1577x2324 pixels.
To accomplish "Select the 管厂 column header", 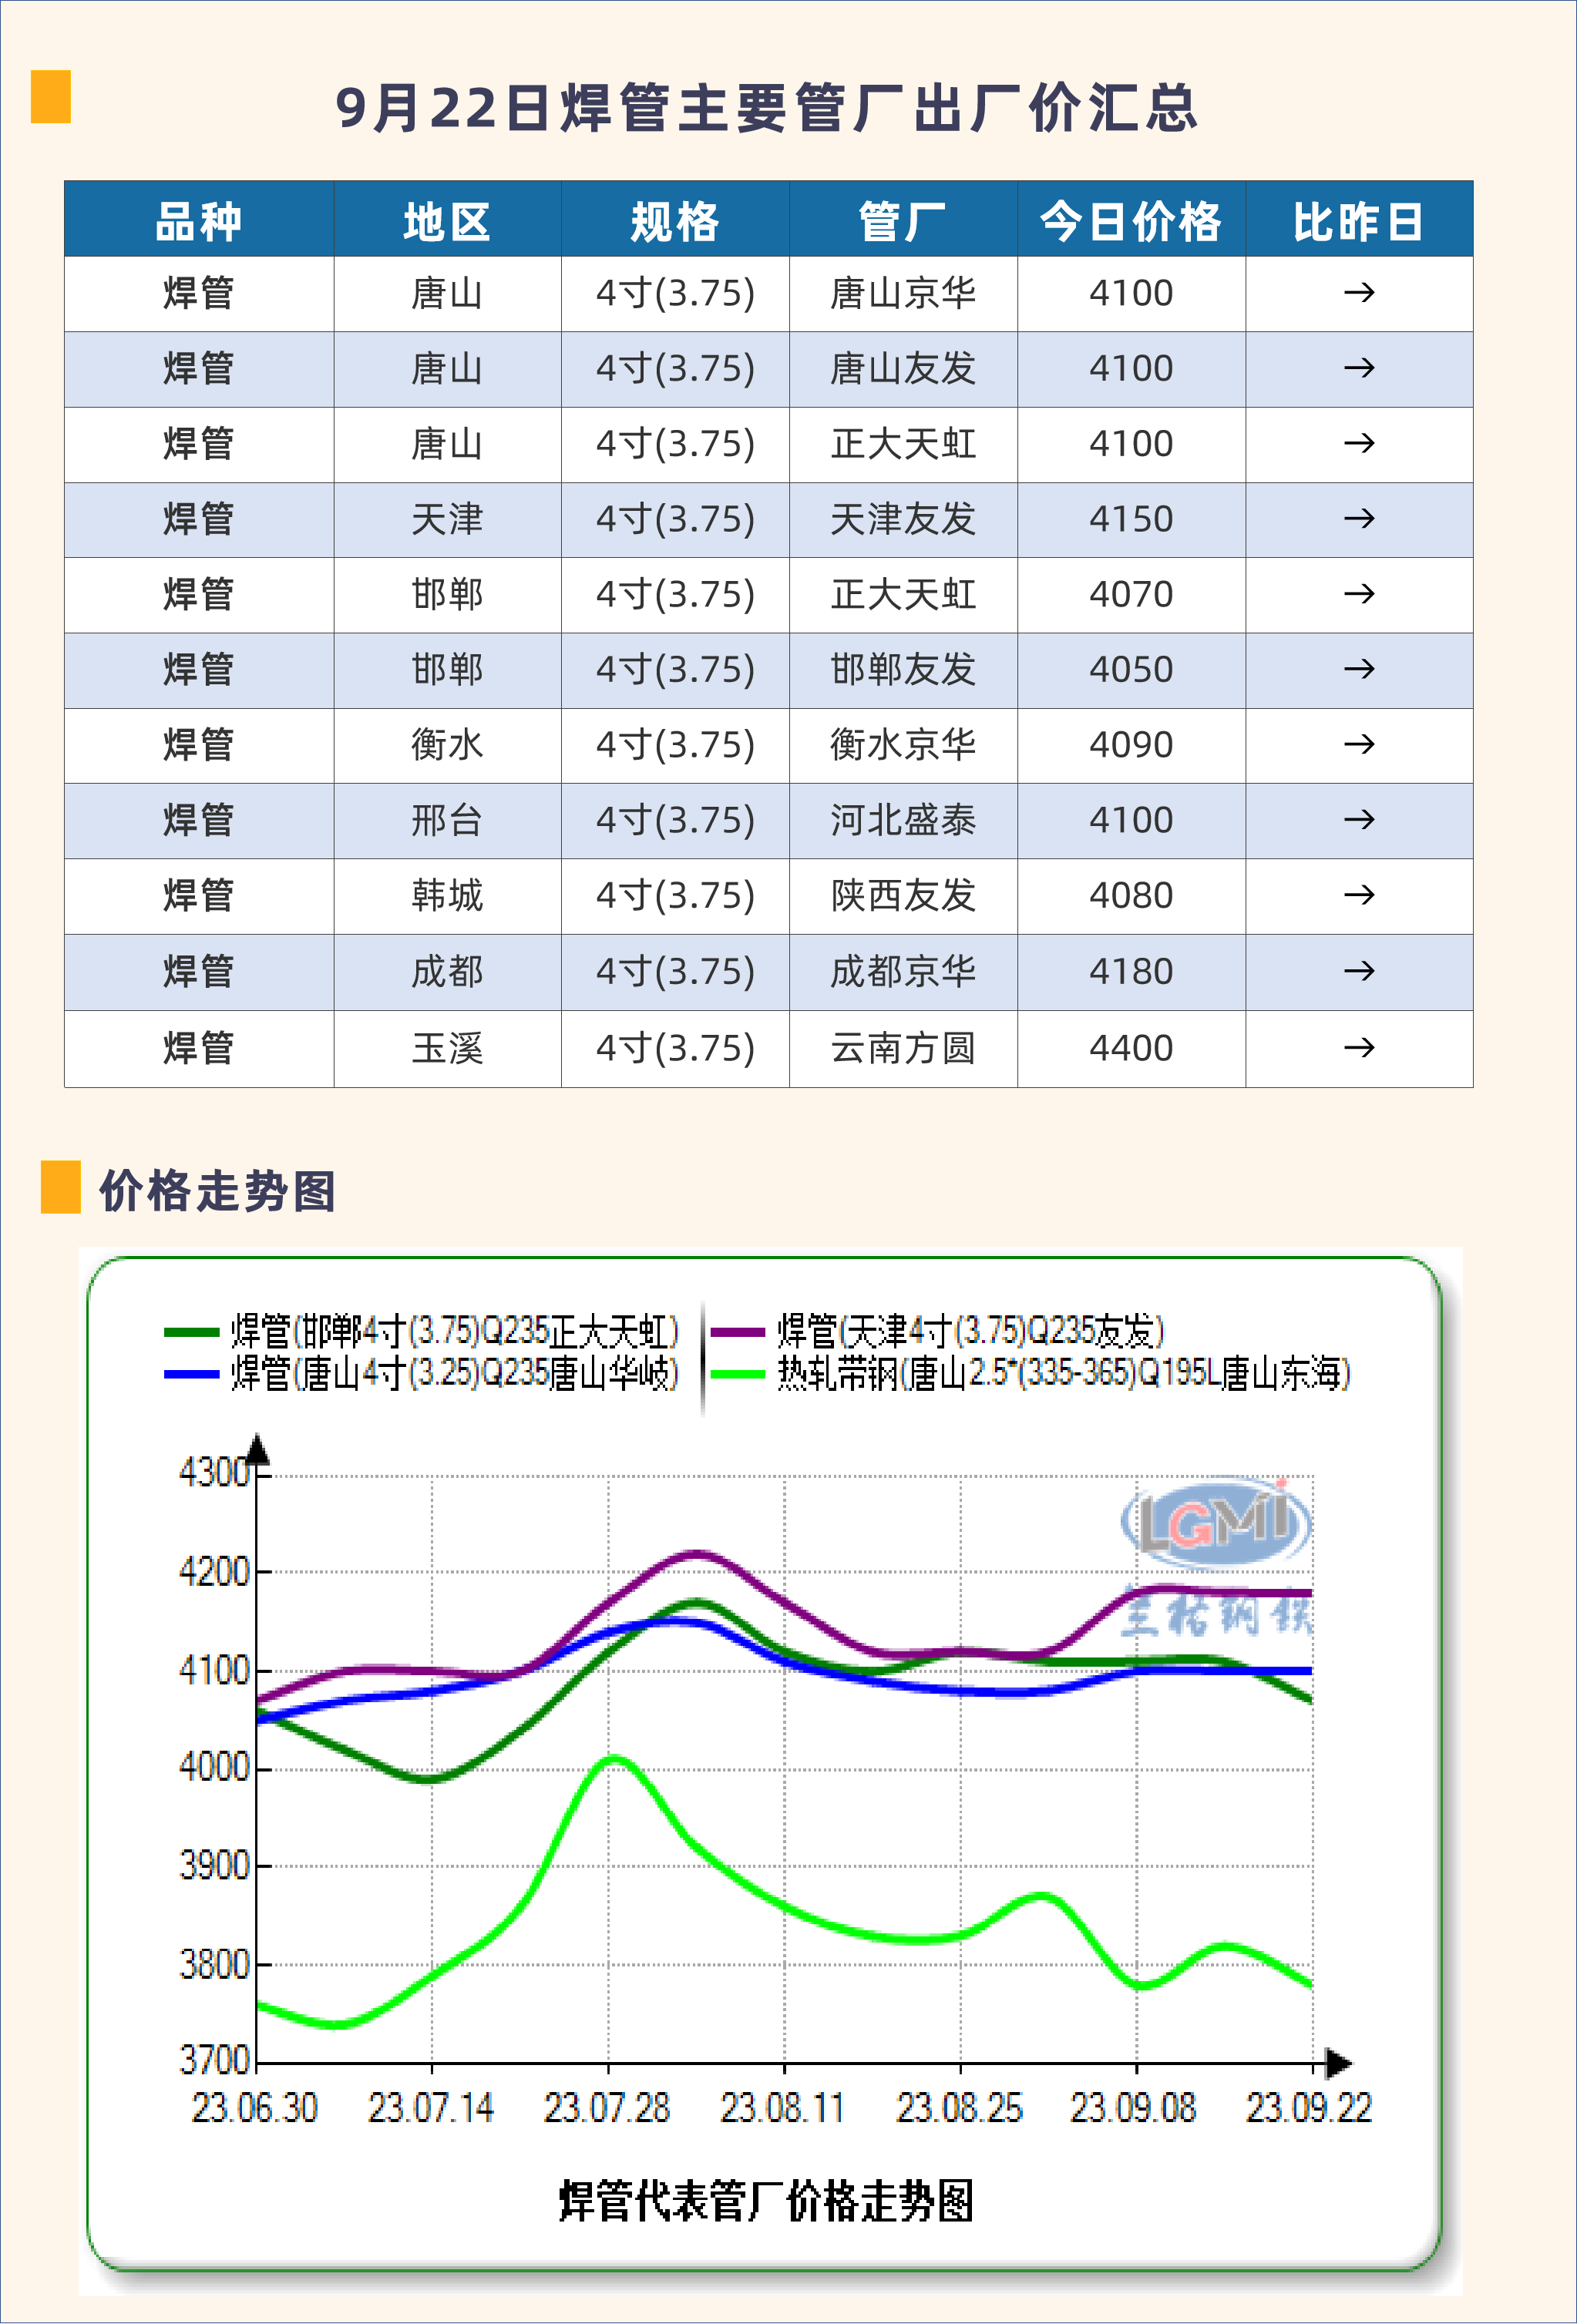I will [x=902, y=221].
